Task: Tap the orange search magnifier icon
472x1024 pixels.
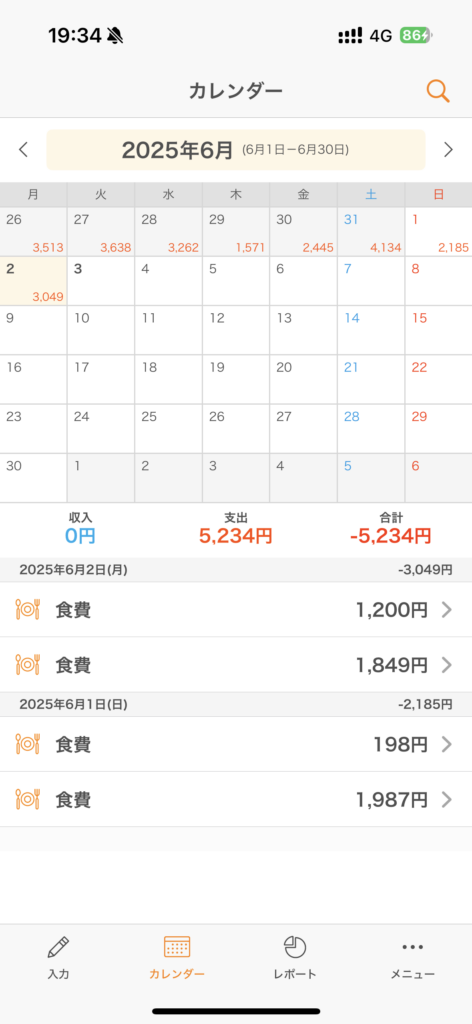Action: click(438, 91)
